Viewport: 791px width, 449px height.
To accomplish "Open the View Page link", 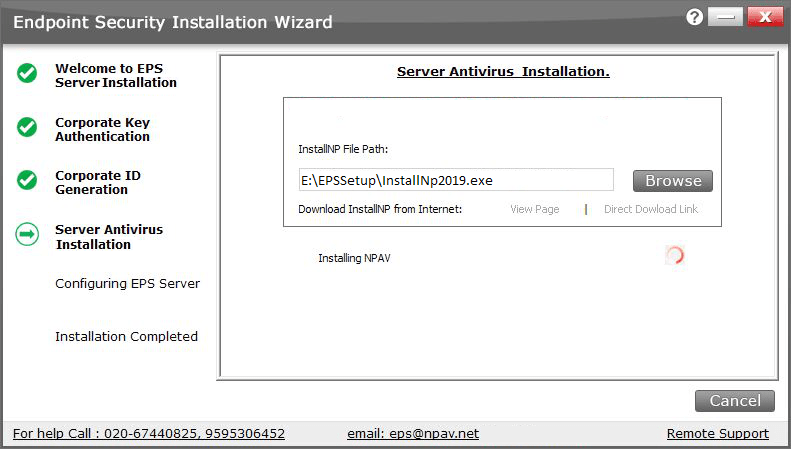I will [x=534, y=209].
